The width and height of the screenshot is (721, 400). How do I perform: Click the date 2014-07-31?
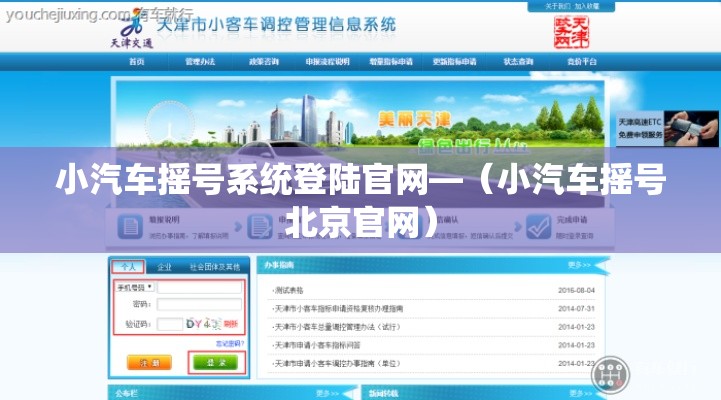coord(576,309)
